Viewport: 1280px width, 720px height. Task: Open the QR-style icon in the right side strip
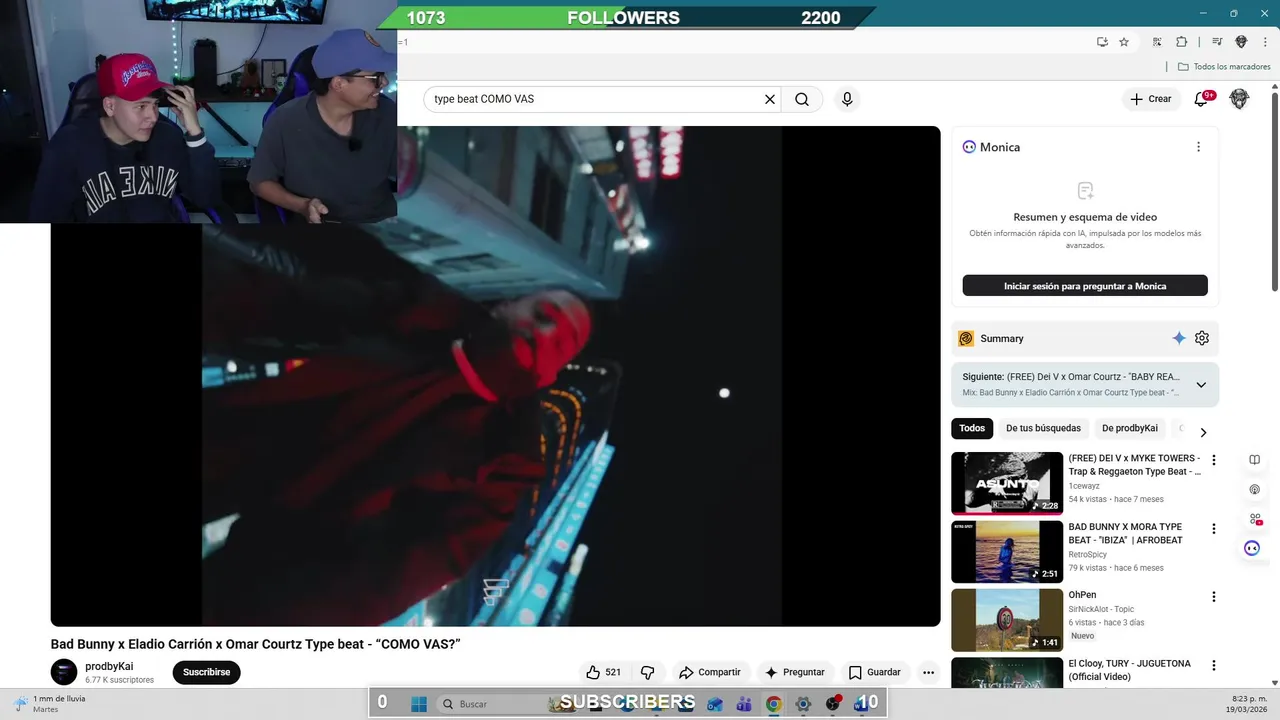click(1254, 519)
